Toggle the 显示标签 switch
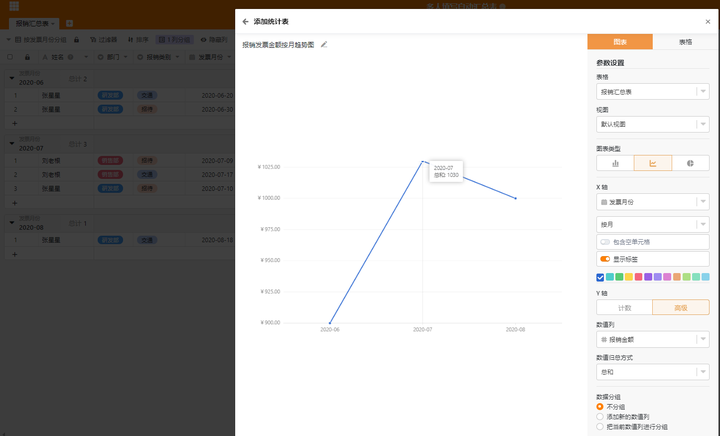 [605, 259]
